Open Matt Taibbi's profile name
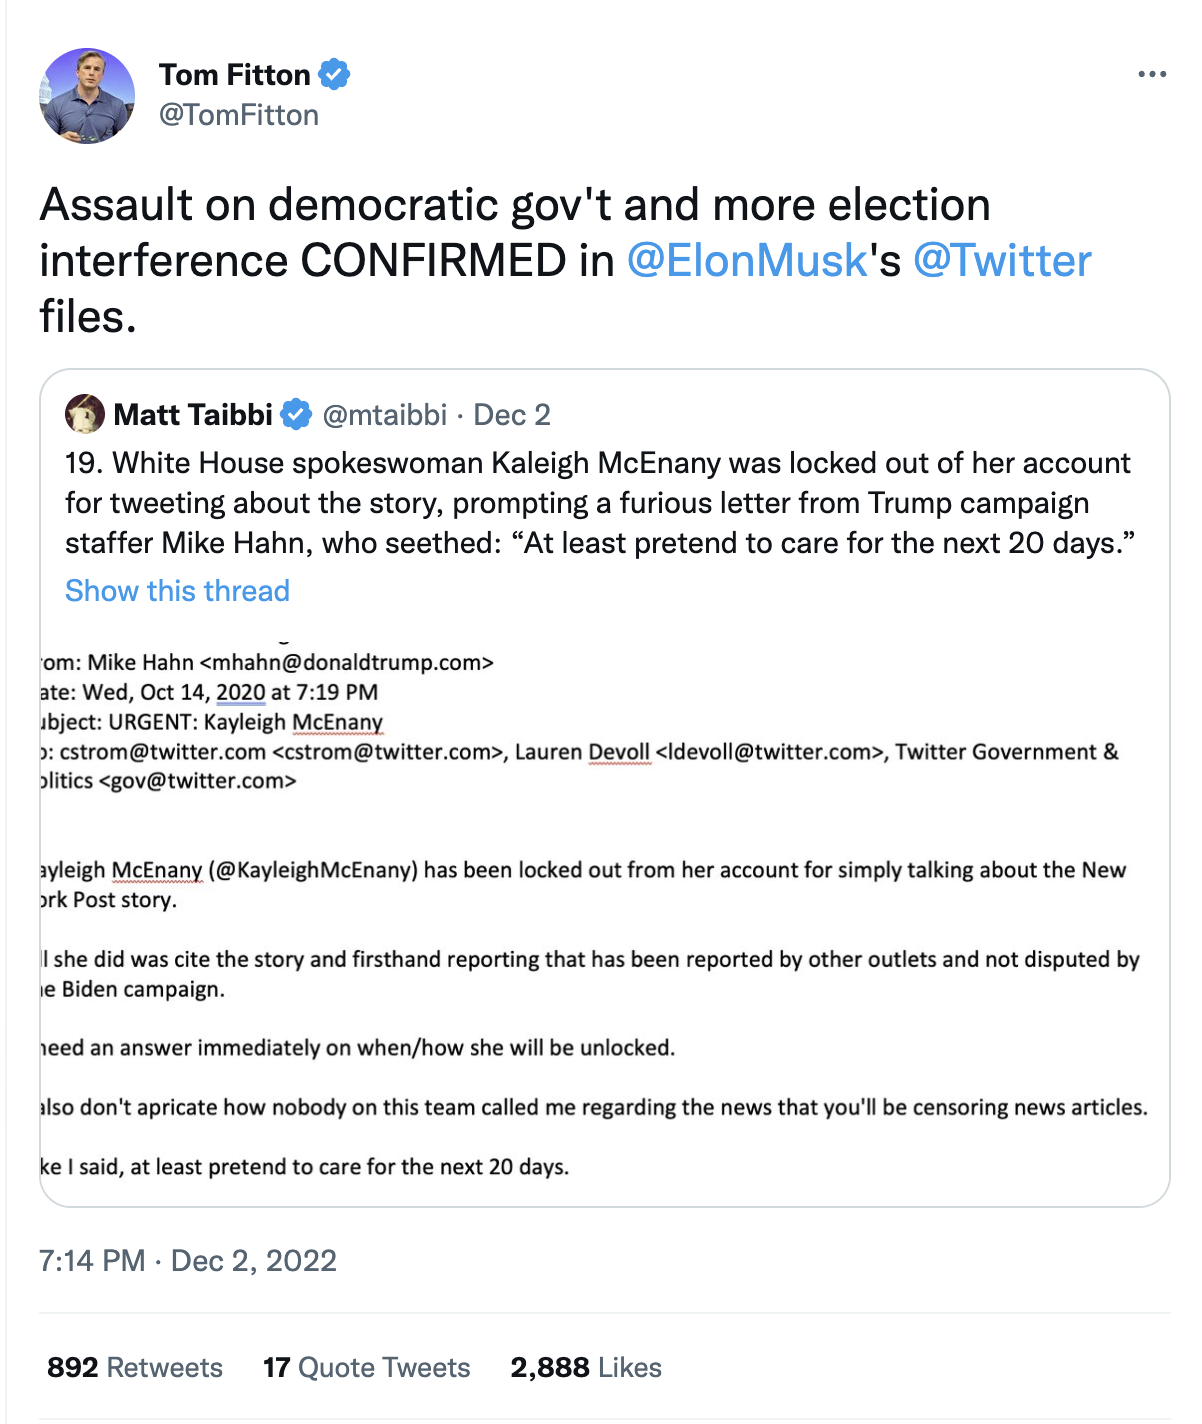Viewport: 1202px width, 1424px height. tap(193, 414)
